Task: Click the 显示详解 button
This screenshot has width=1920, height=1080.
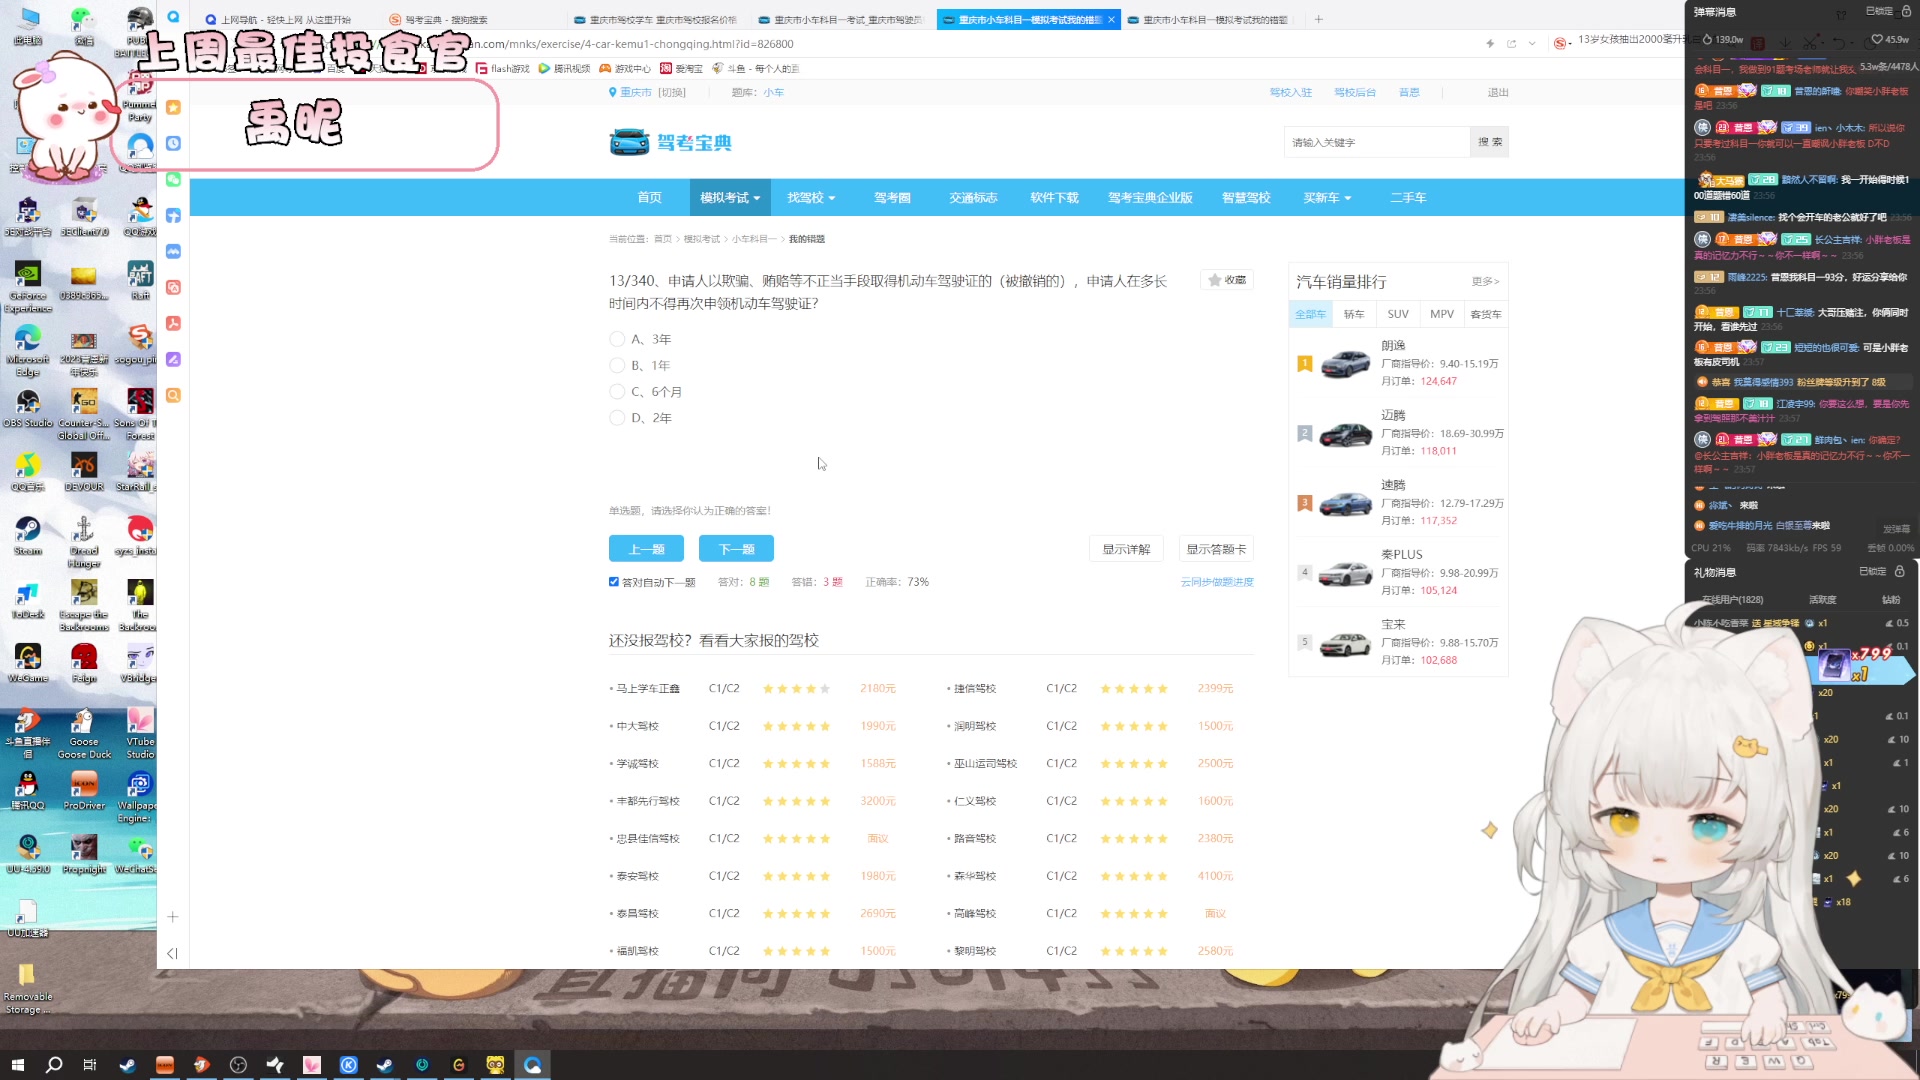Action: pyautogui.click(x=1126, y=549)
